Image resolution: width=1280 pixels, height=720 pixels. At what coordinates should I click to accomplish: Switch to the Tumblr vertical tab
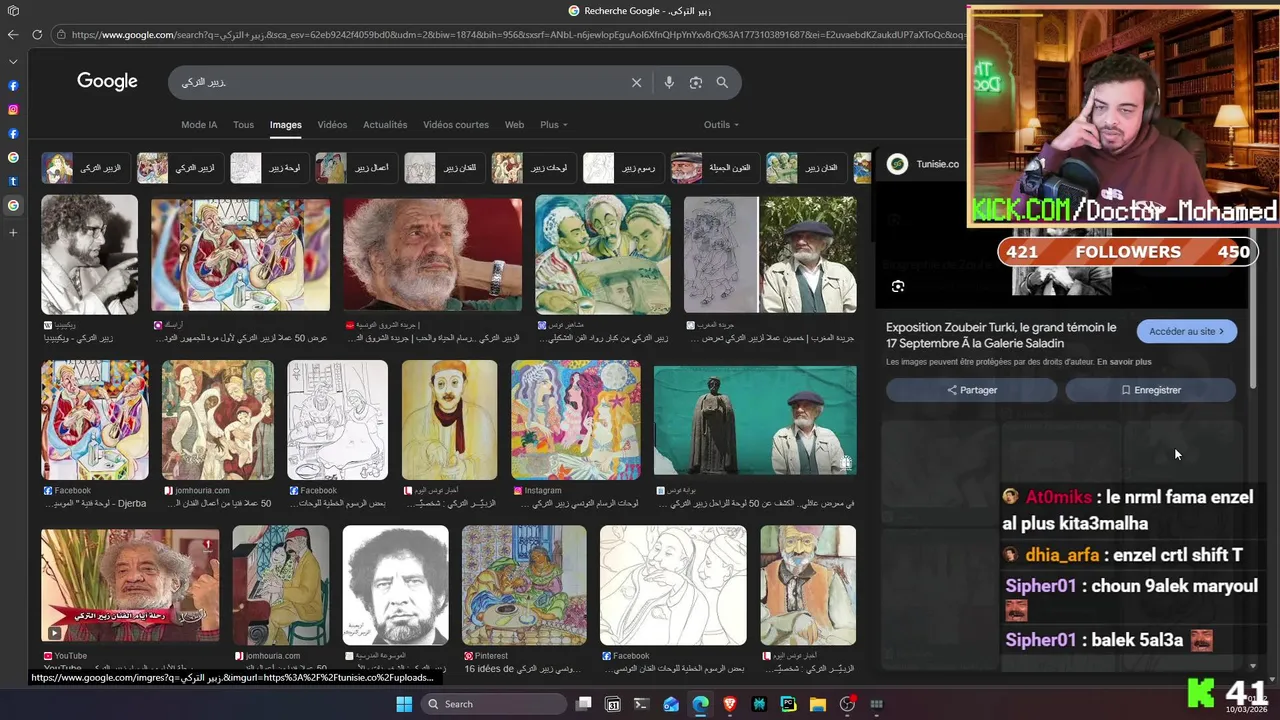[13, 182]
